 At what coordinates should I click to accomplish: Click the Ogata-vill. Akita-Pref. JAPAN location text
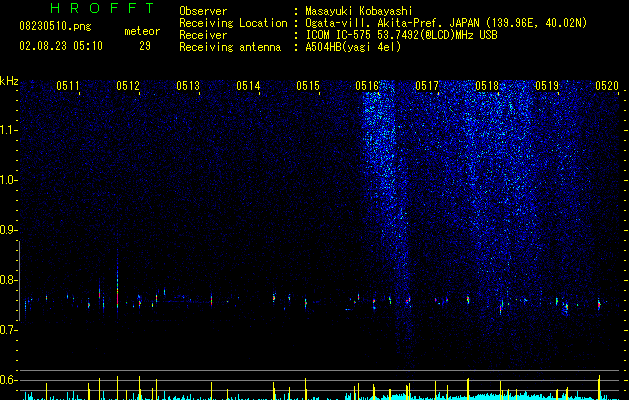click(446, 23)
